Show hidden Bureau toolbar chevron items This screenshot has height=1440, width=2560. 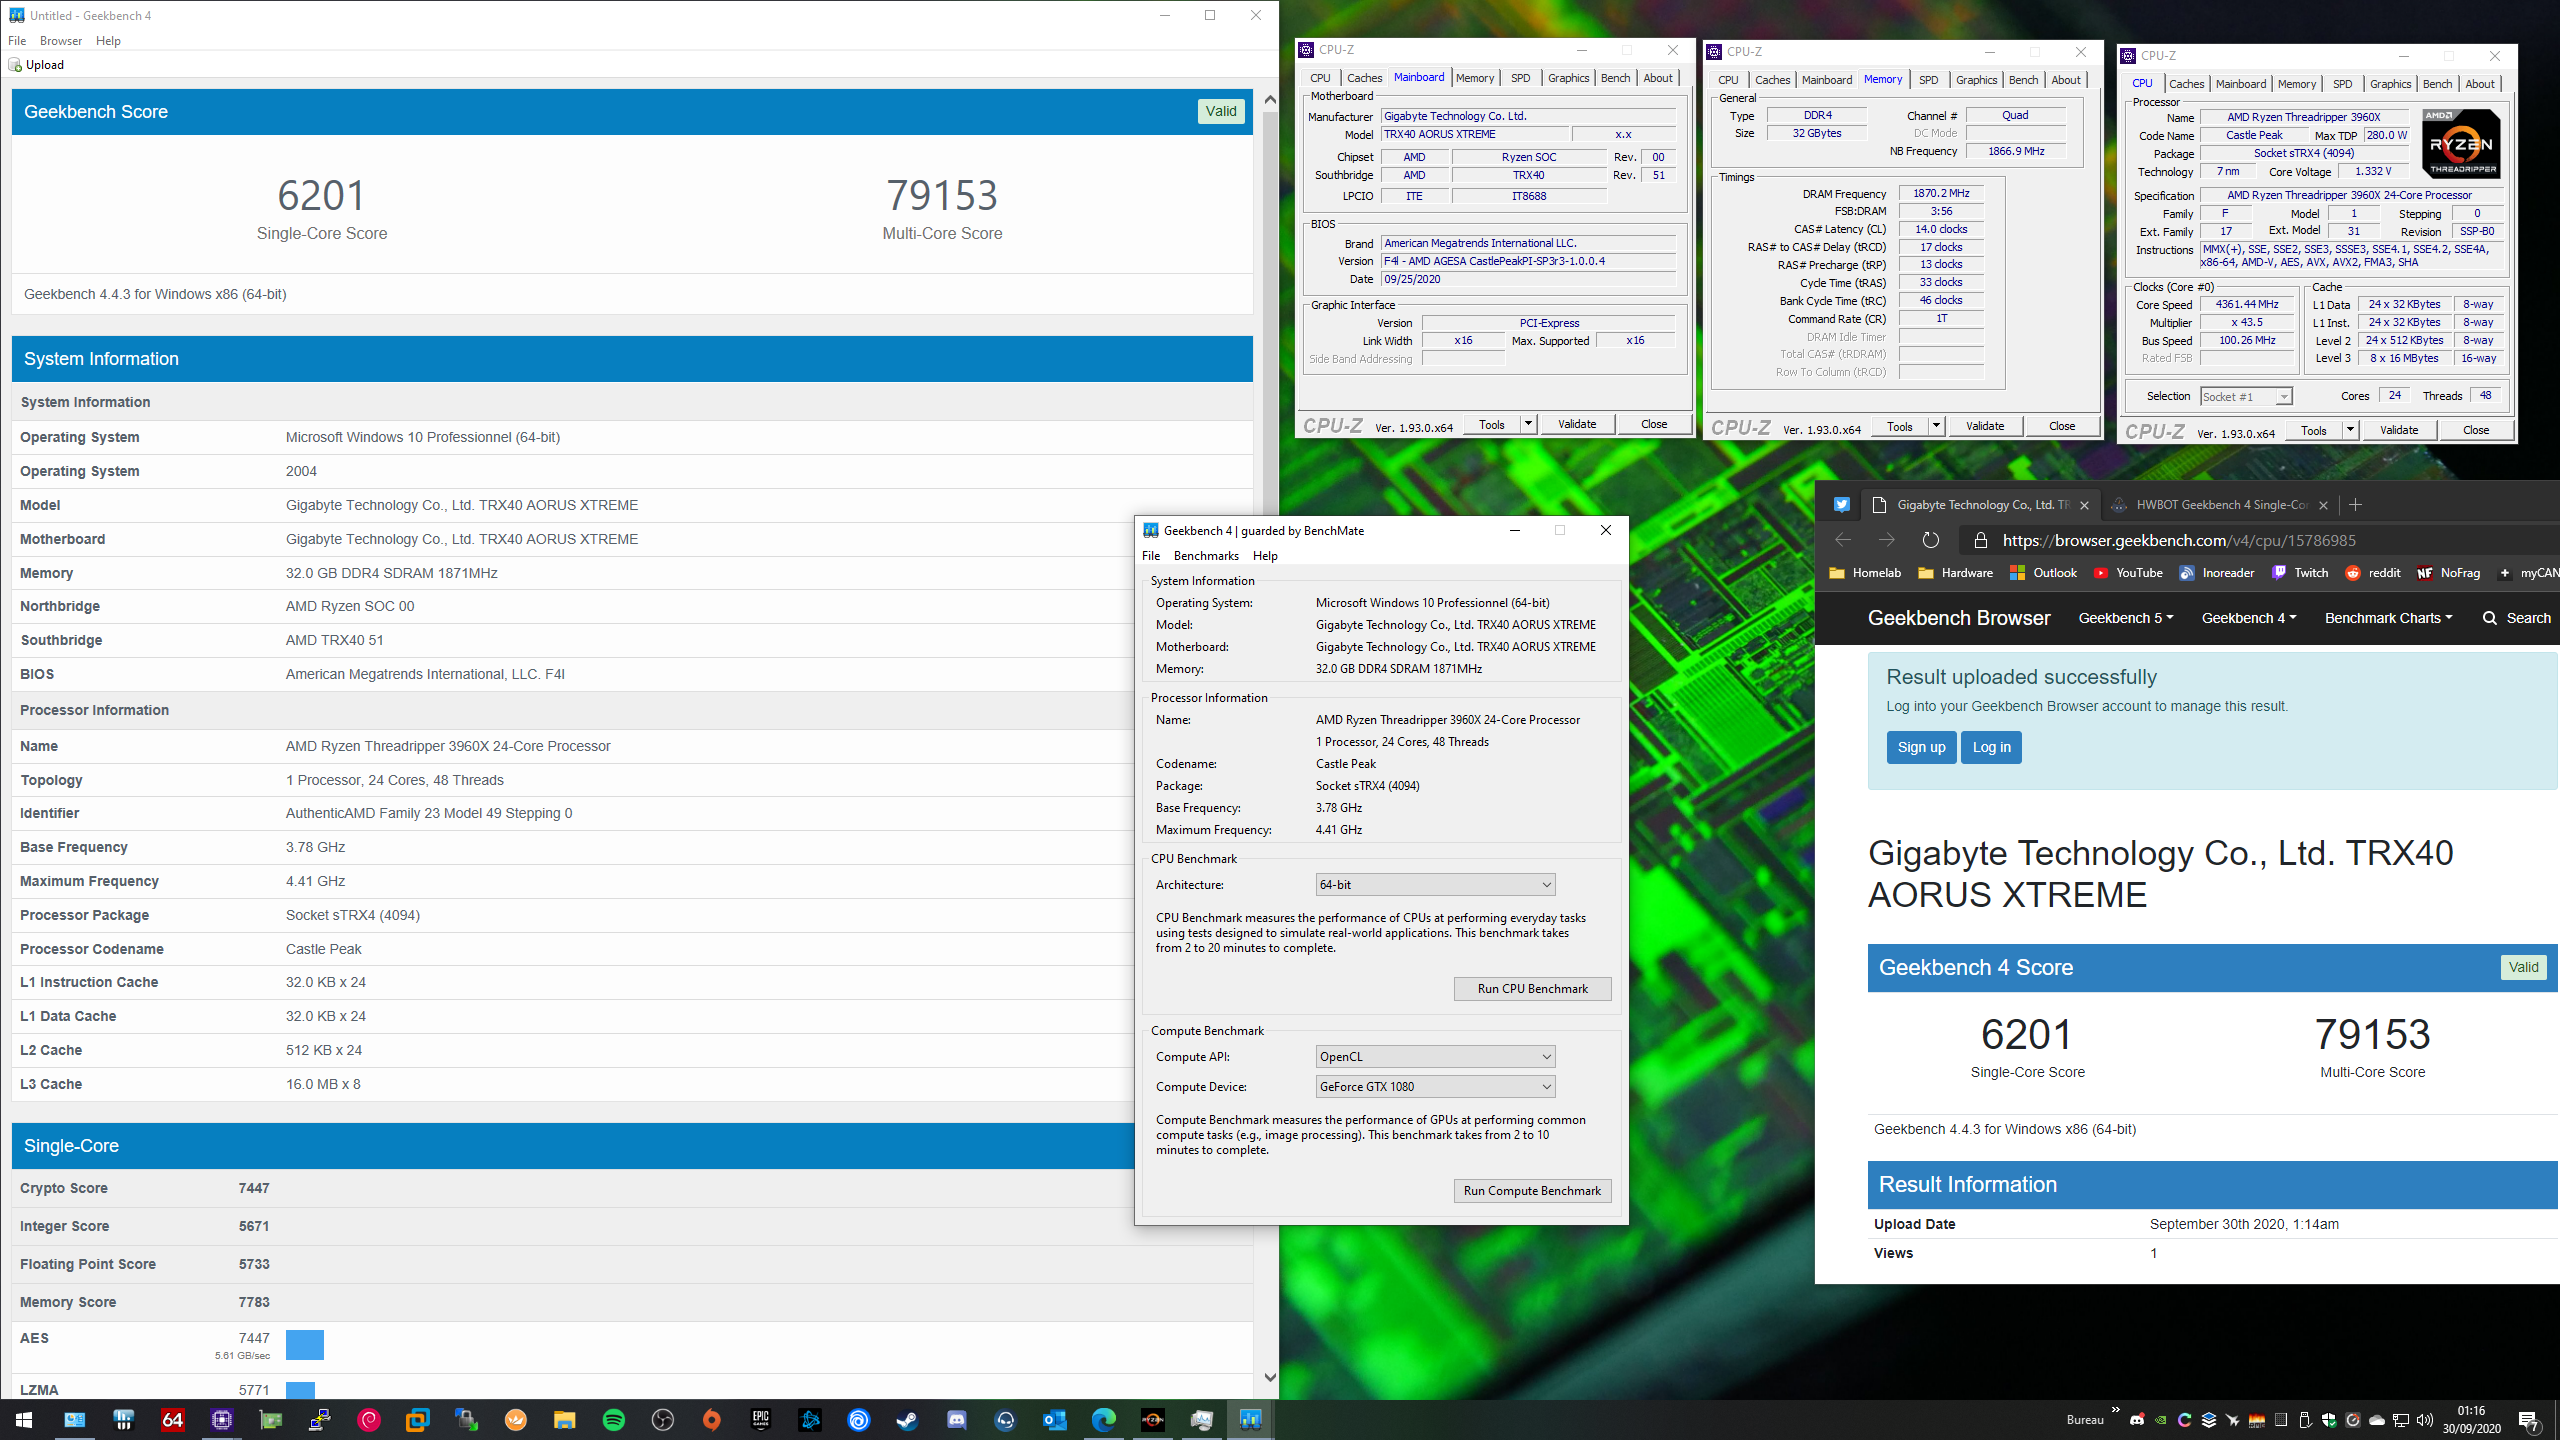click(2115, 1411)
